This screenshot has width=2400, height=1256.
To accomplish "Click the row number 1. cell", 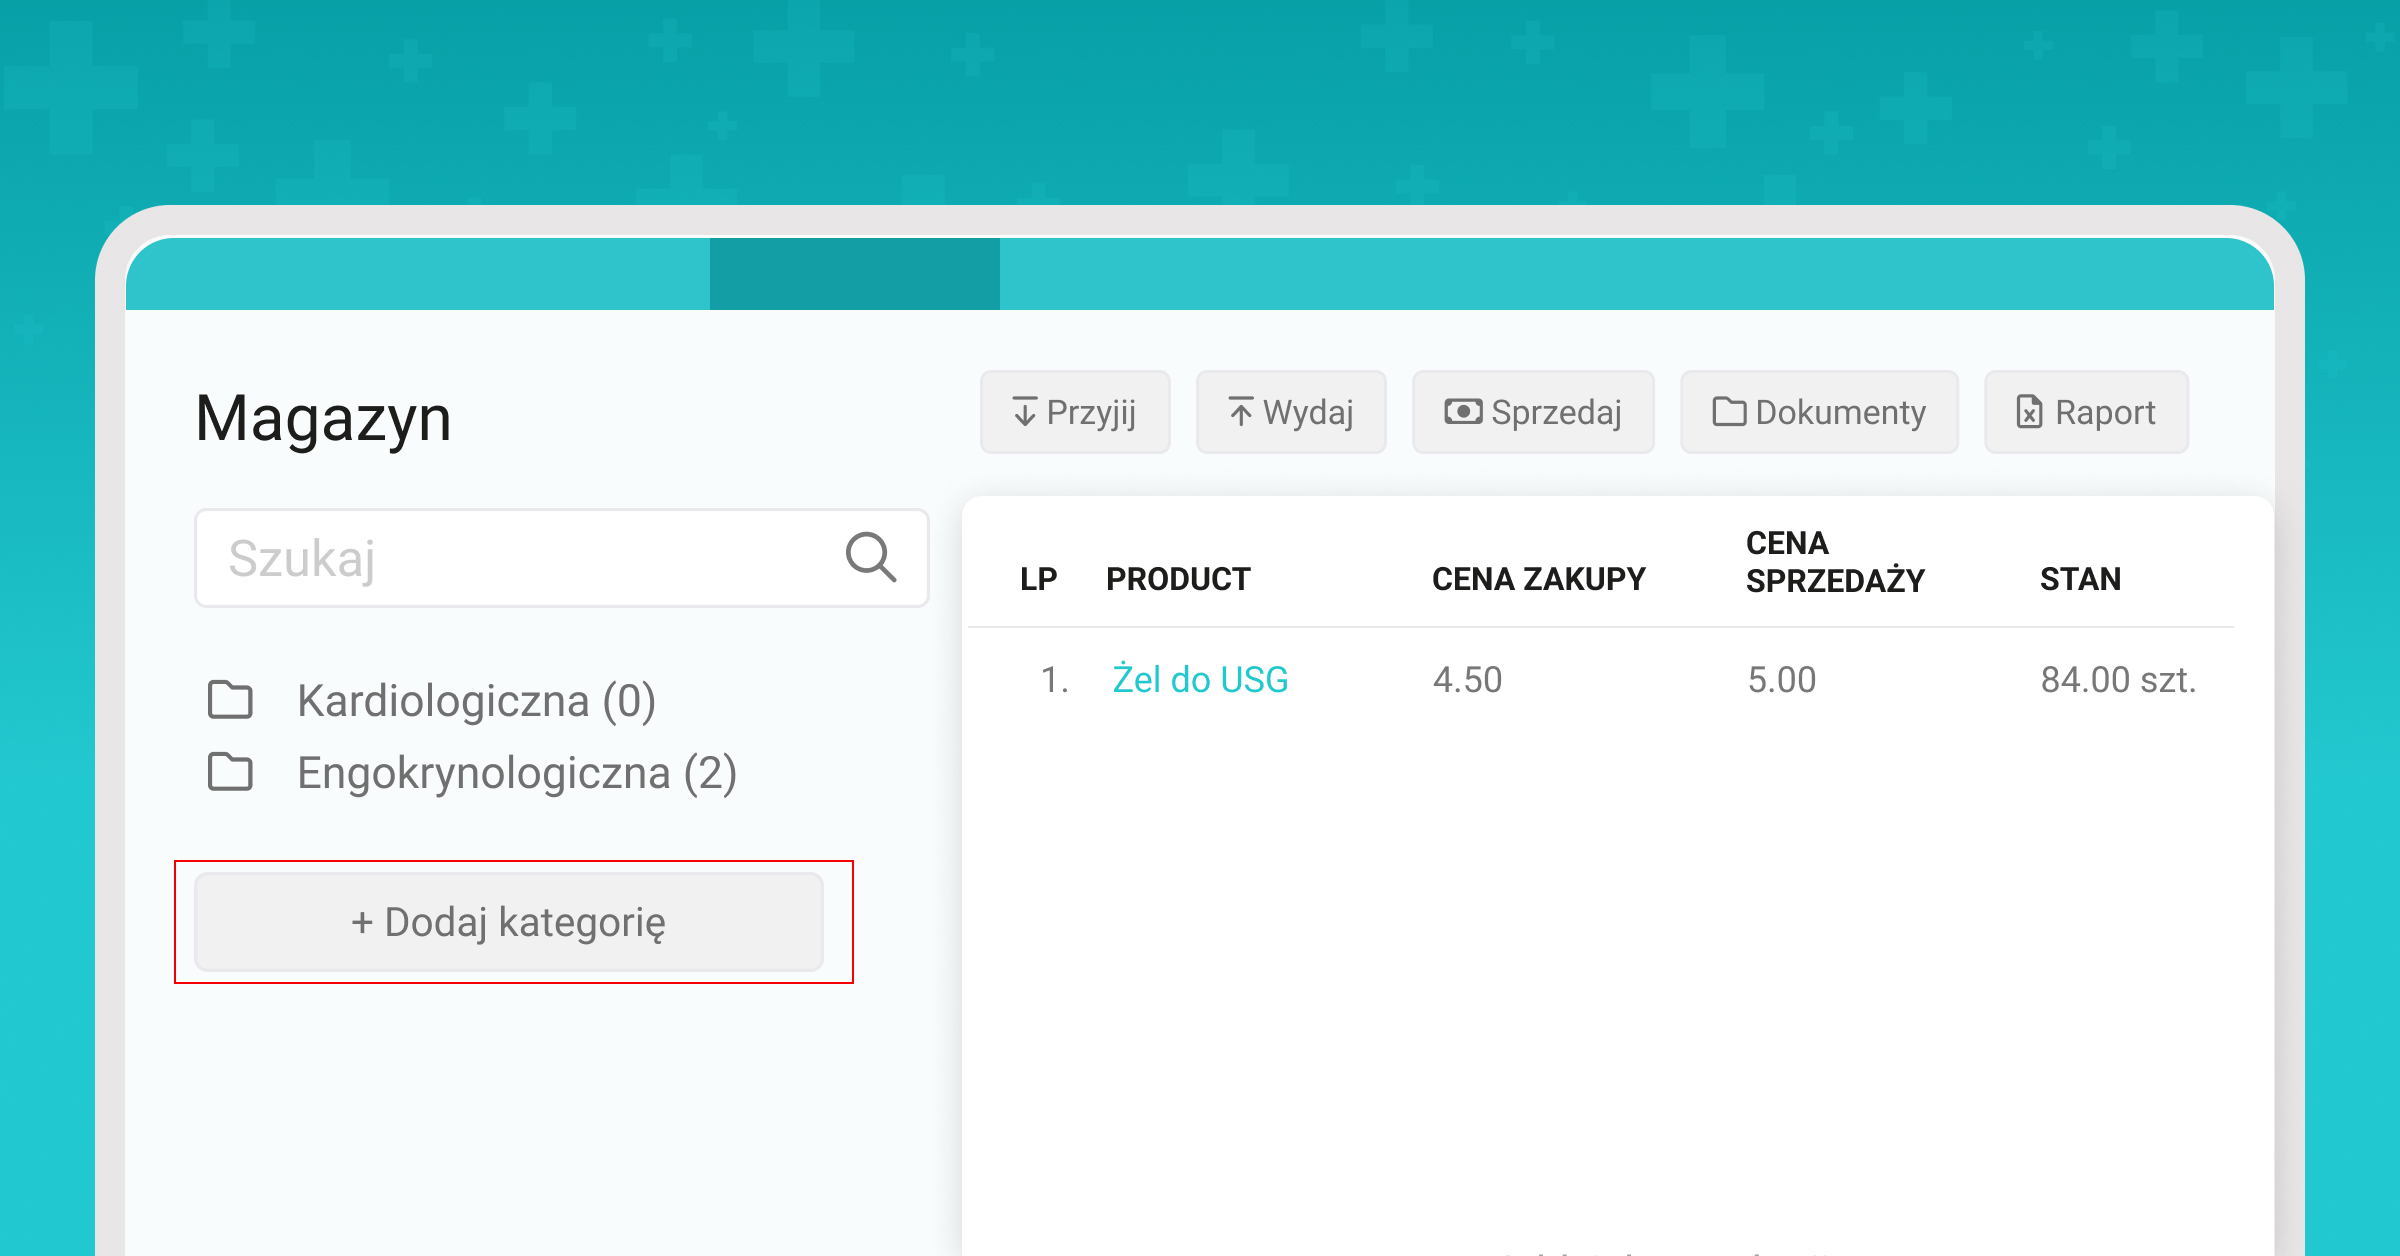I will pyautogui.click(x=1055, y=680).
